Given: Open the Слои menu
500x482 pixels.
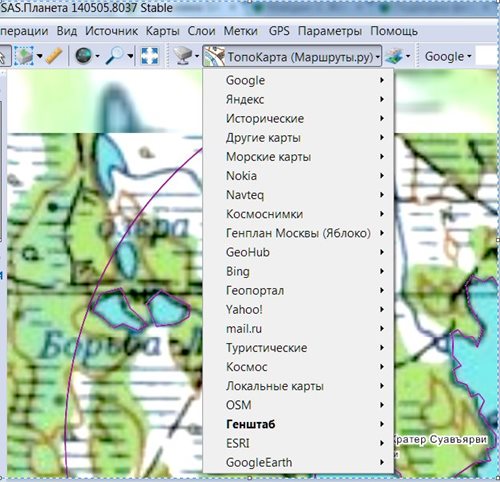Looking at the screenshot, I should [201, 31].
